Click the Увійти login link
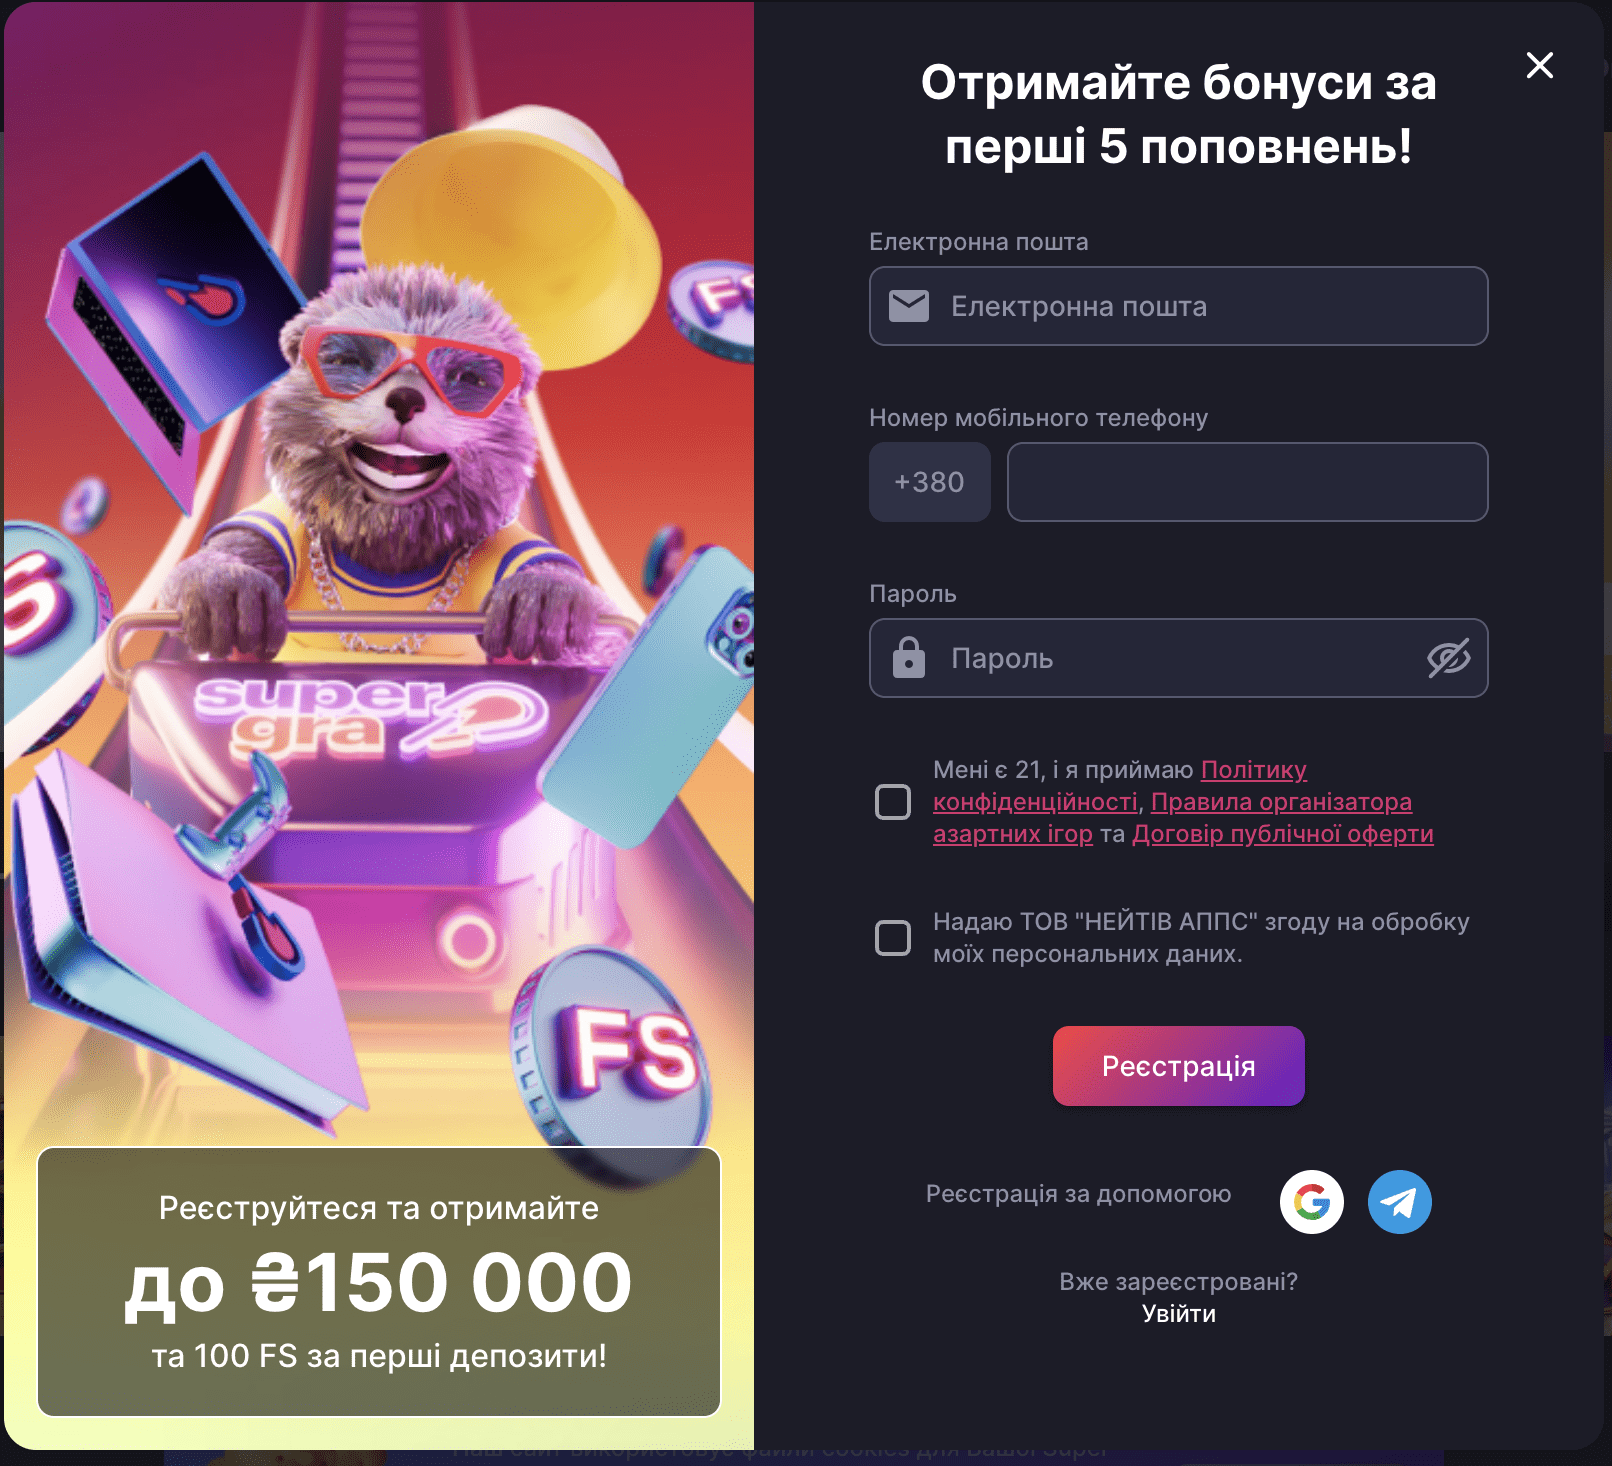 click(x=1178, y=1314)
